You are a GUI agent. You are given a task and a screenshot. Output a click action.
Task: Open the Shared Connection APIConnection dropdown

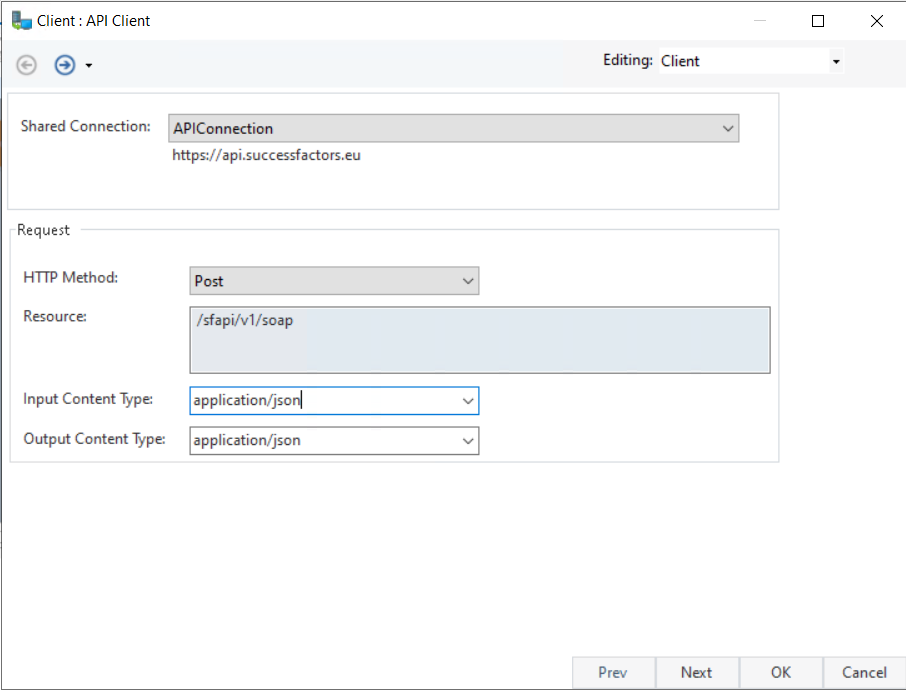click(728, 128)
